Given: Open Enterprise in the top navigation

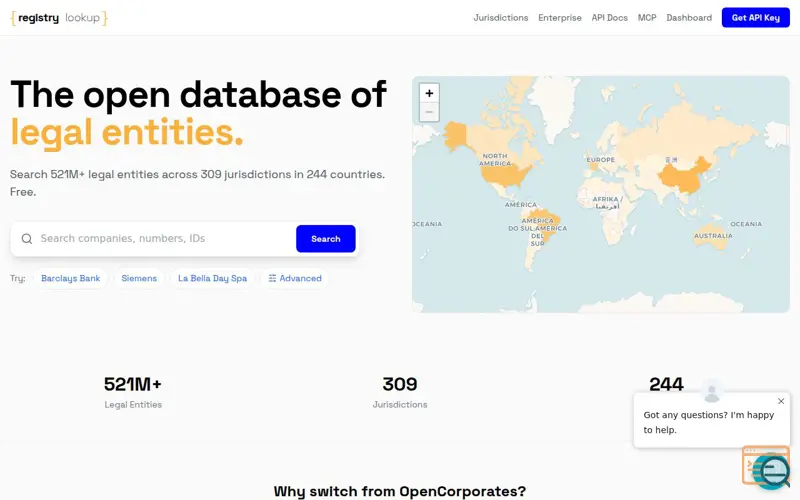Looking at the screenshot, I should [560, 18].
